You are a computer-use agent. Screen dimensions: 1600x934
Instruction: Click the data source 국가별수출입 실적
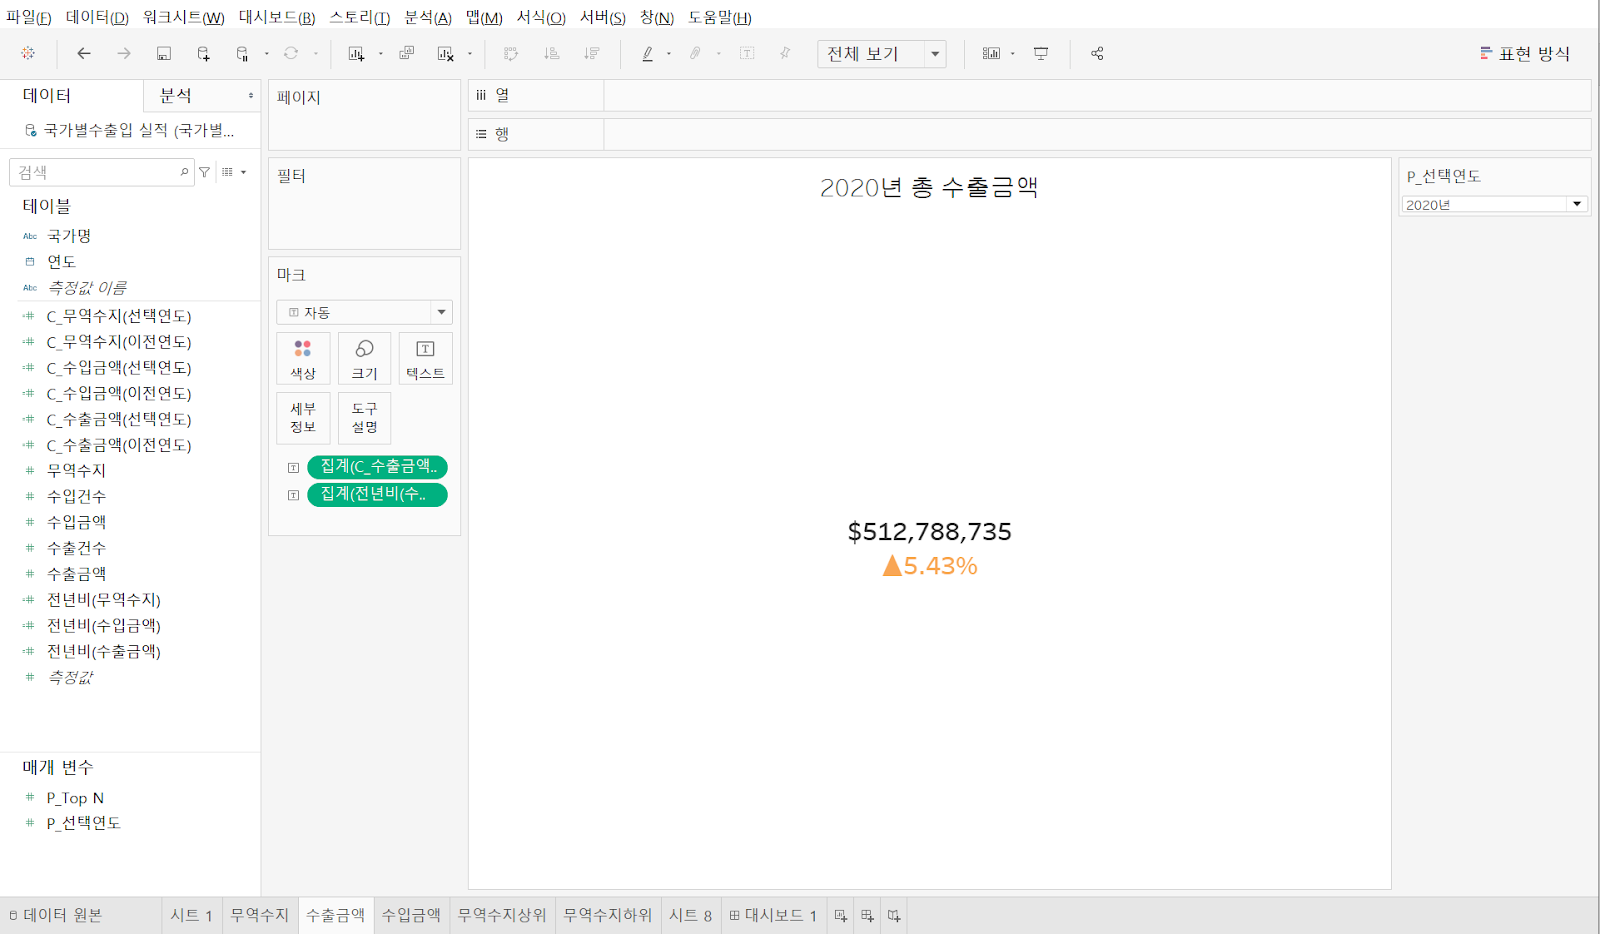[x=138, y=130]
